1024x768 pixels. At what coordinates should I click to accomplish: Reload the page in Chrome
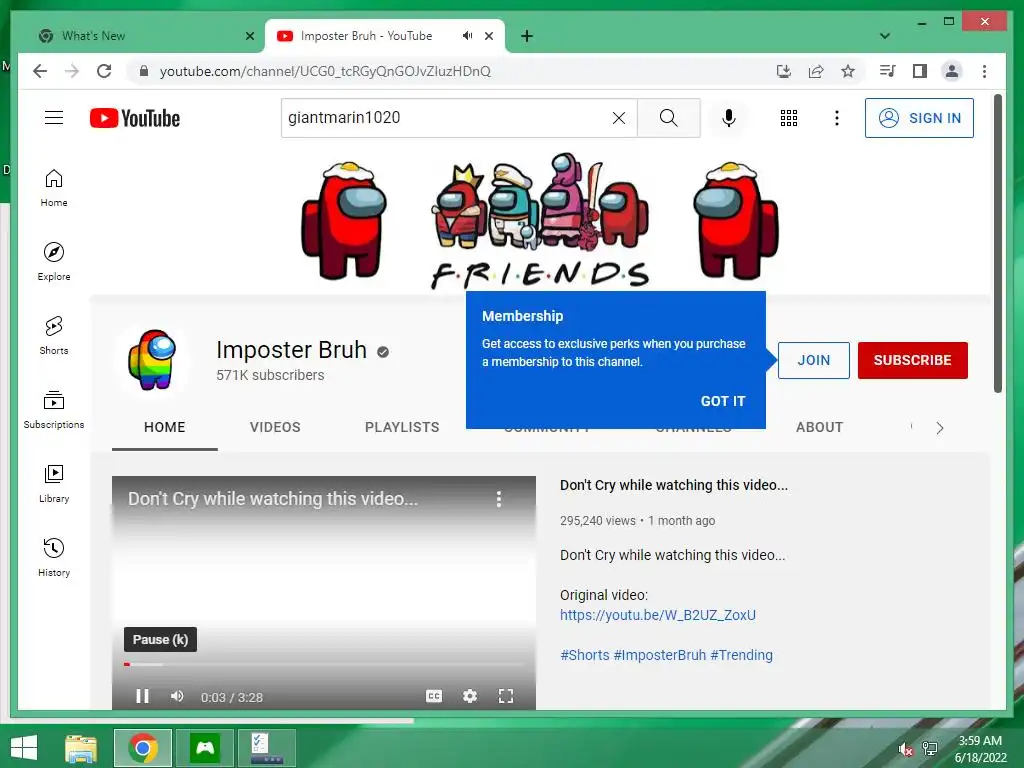click(104, 71)
